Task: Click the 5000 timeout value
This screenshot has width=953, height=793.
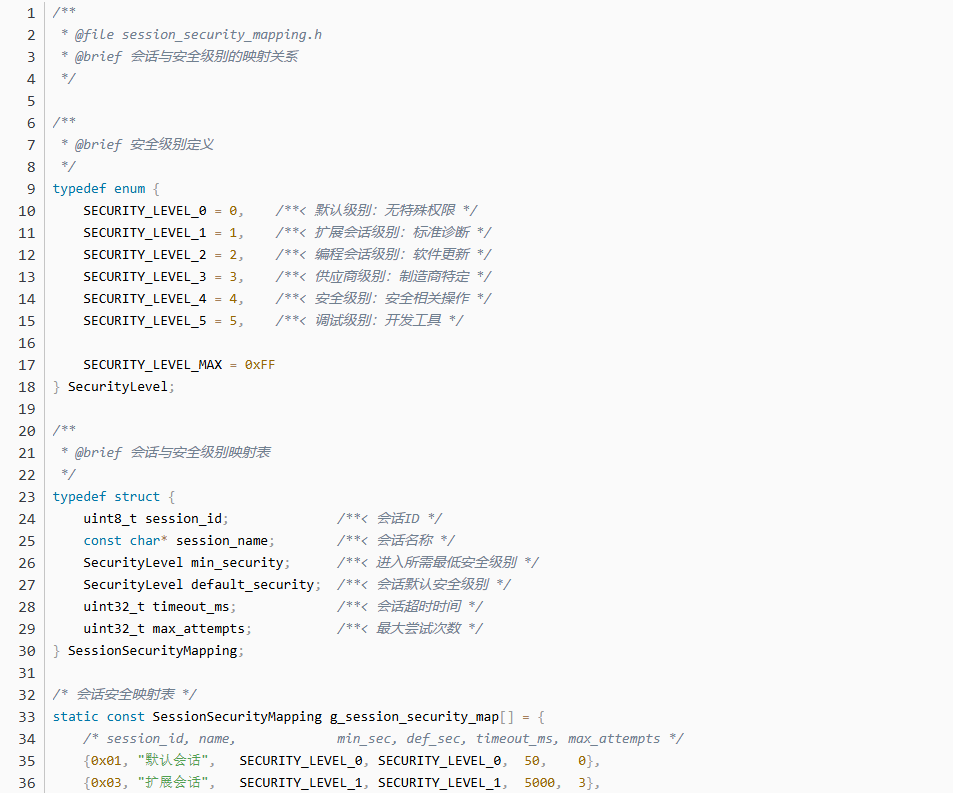Action: 539,782
